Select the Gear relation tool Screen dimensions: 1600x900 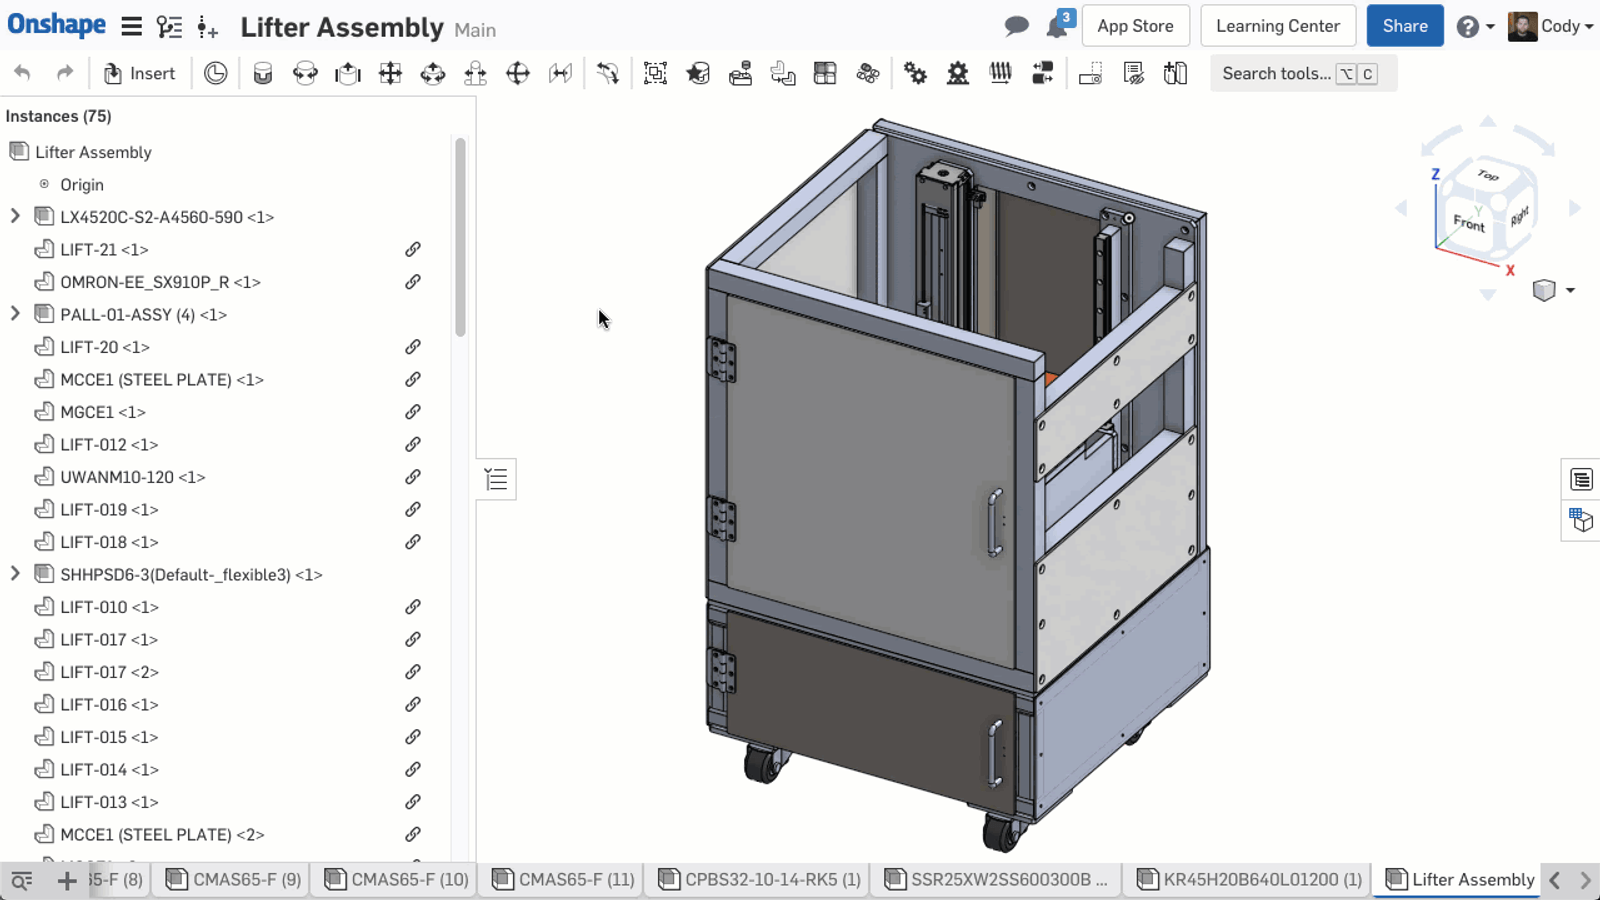(915, 73)
